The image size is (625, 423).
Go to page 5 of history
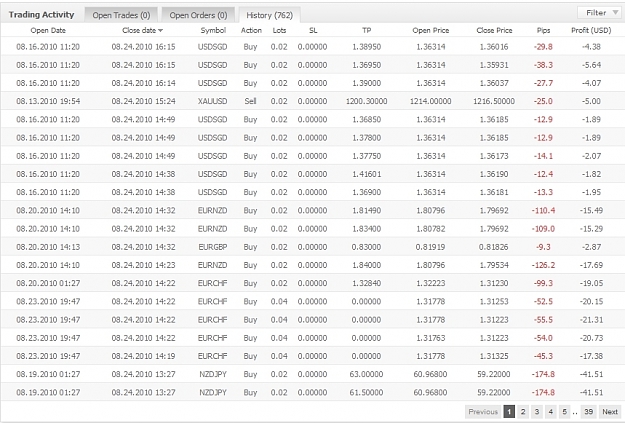(564, 411)
